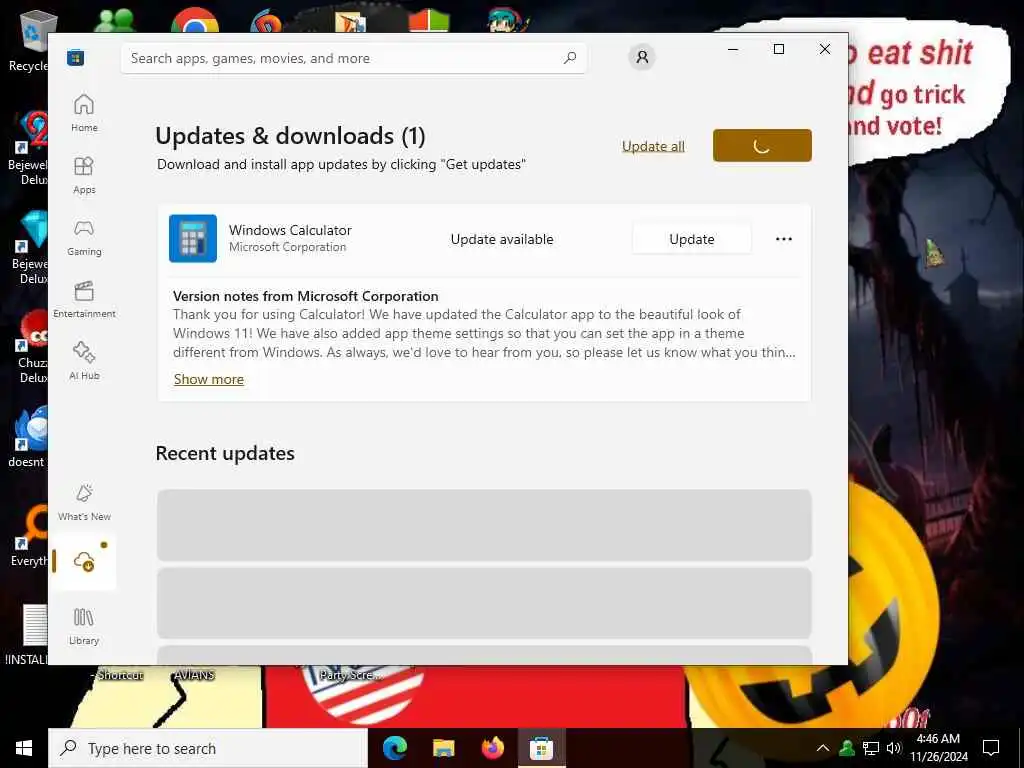Image resolution: width=1024 pixels, height=768 pixels.
Task: Open File Explorer from the taskbar
Action: point(443,748)
